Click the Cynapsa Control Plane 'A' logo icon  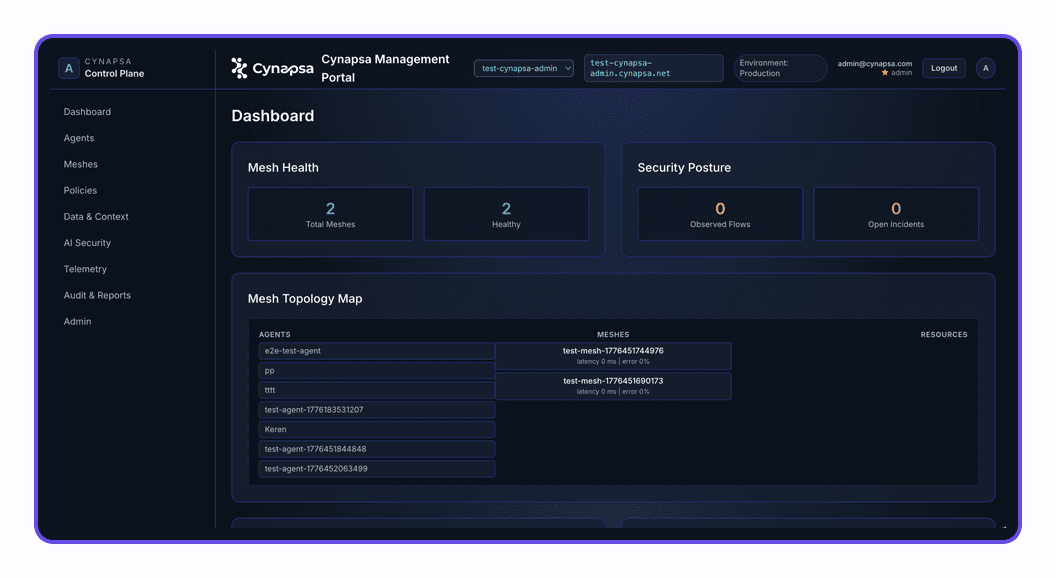pos(69,68)
